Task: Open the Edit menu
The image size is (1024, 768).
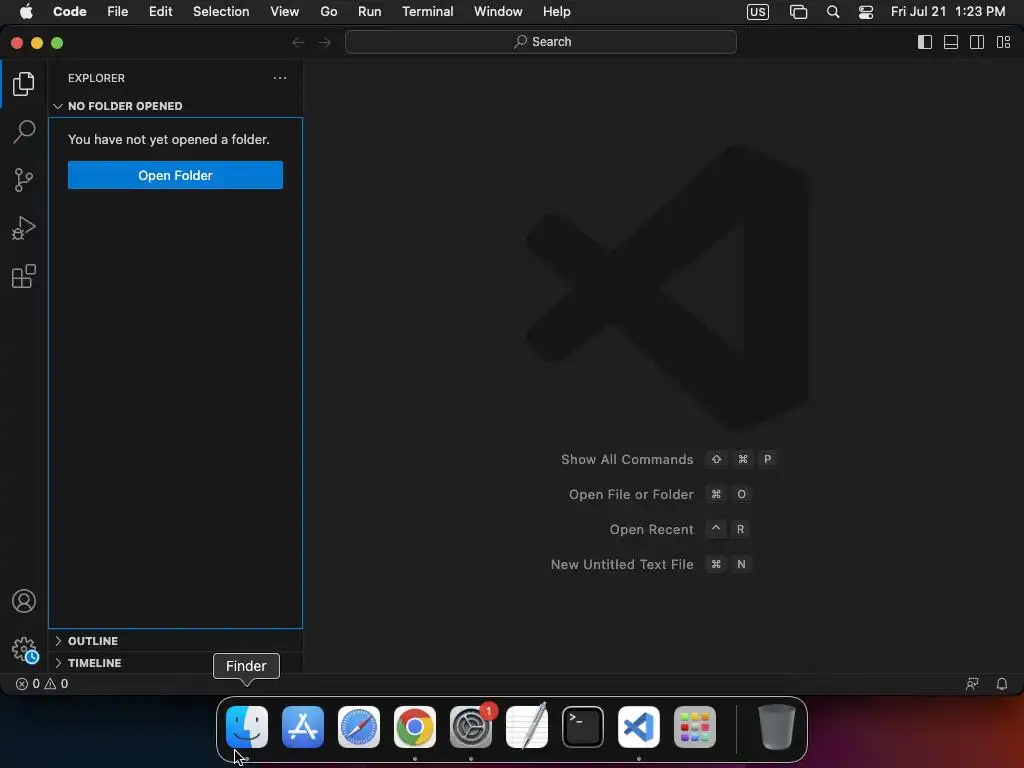Action: [x=161, y=12]
